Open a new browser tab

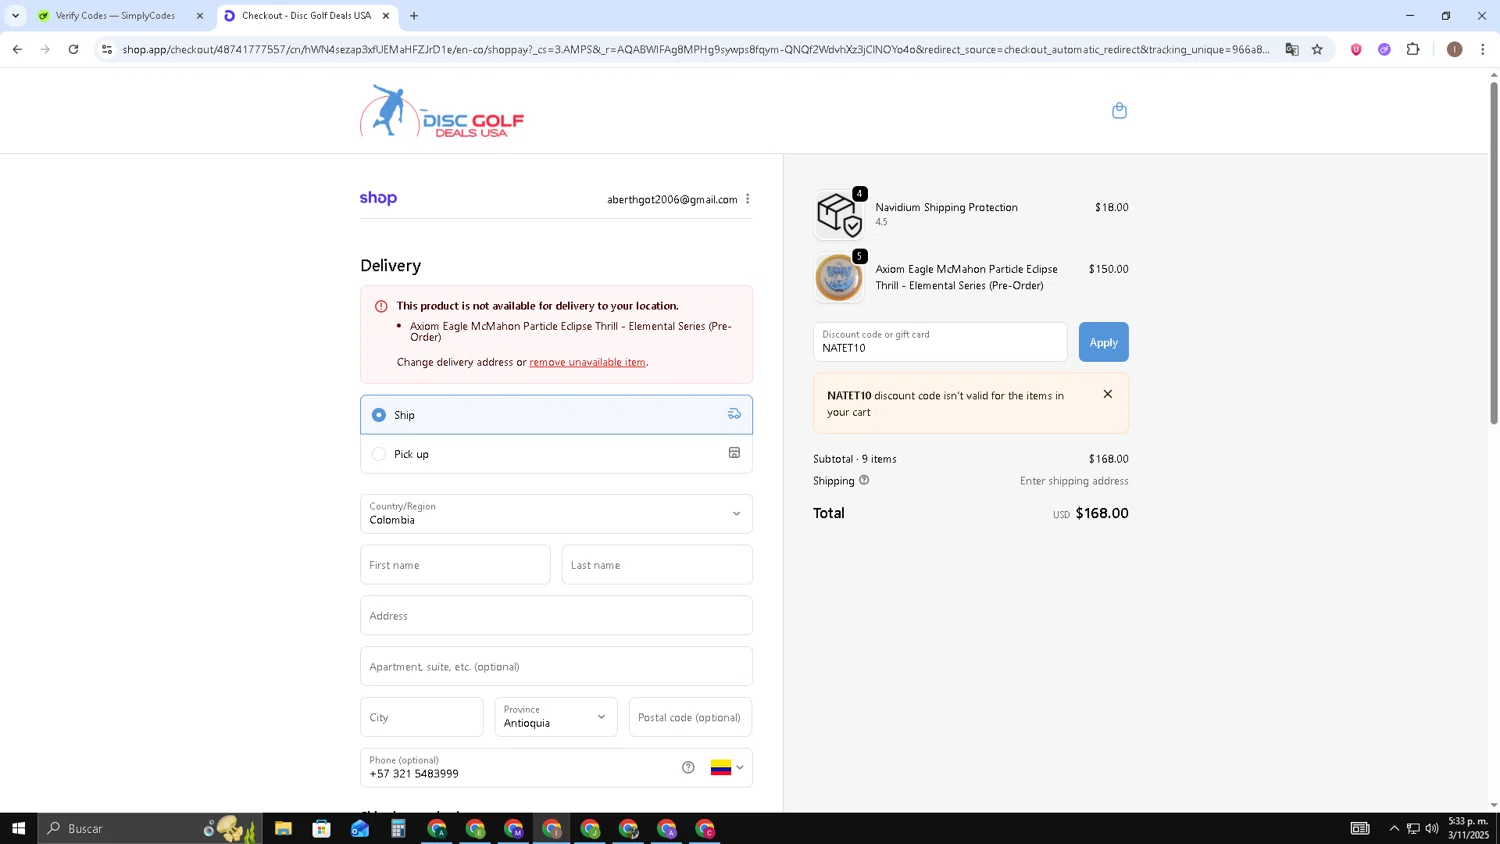[x=414, y=16]
